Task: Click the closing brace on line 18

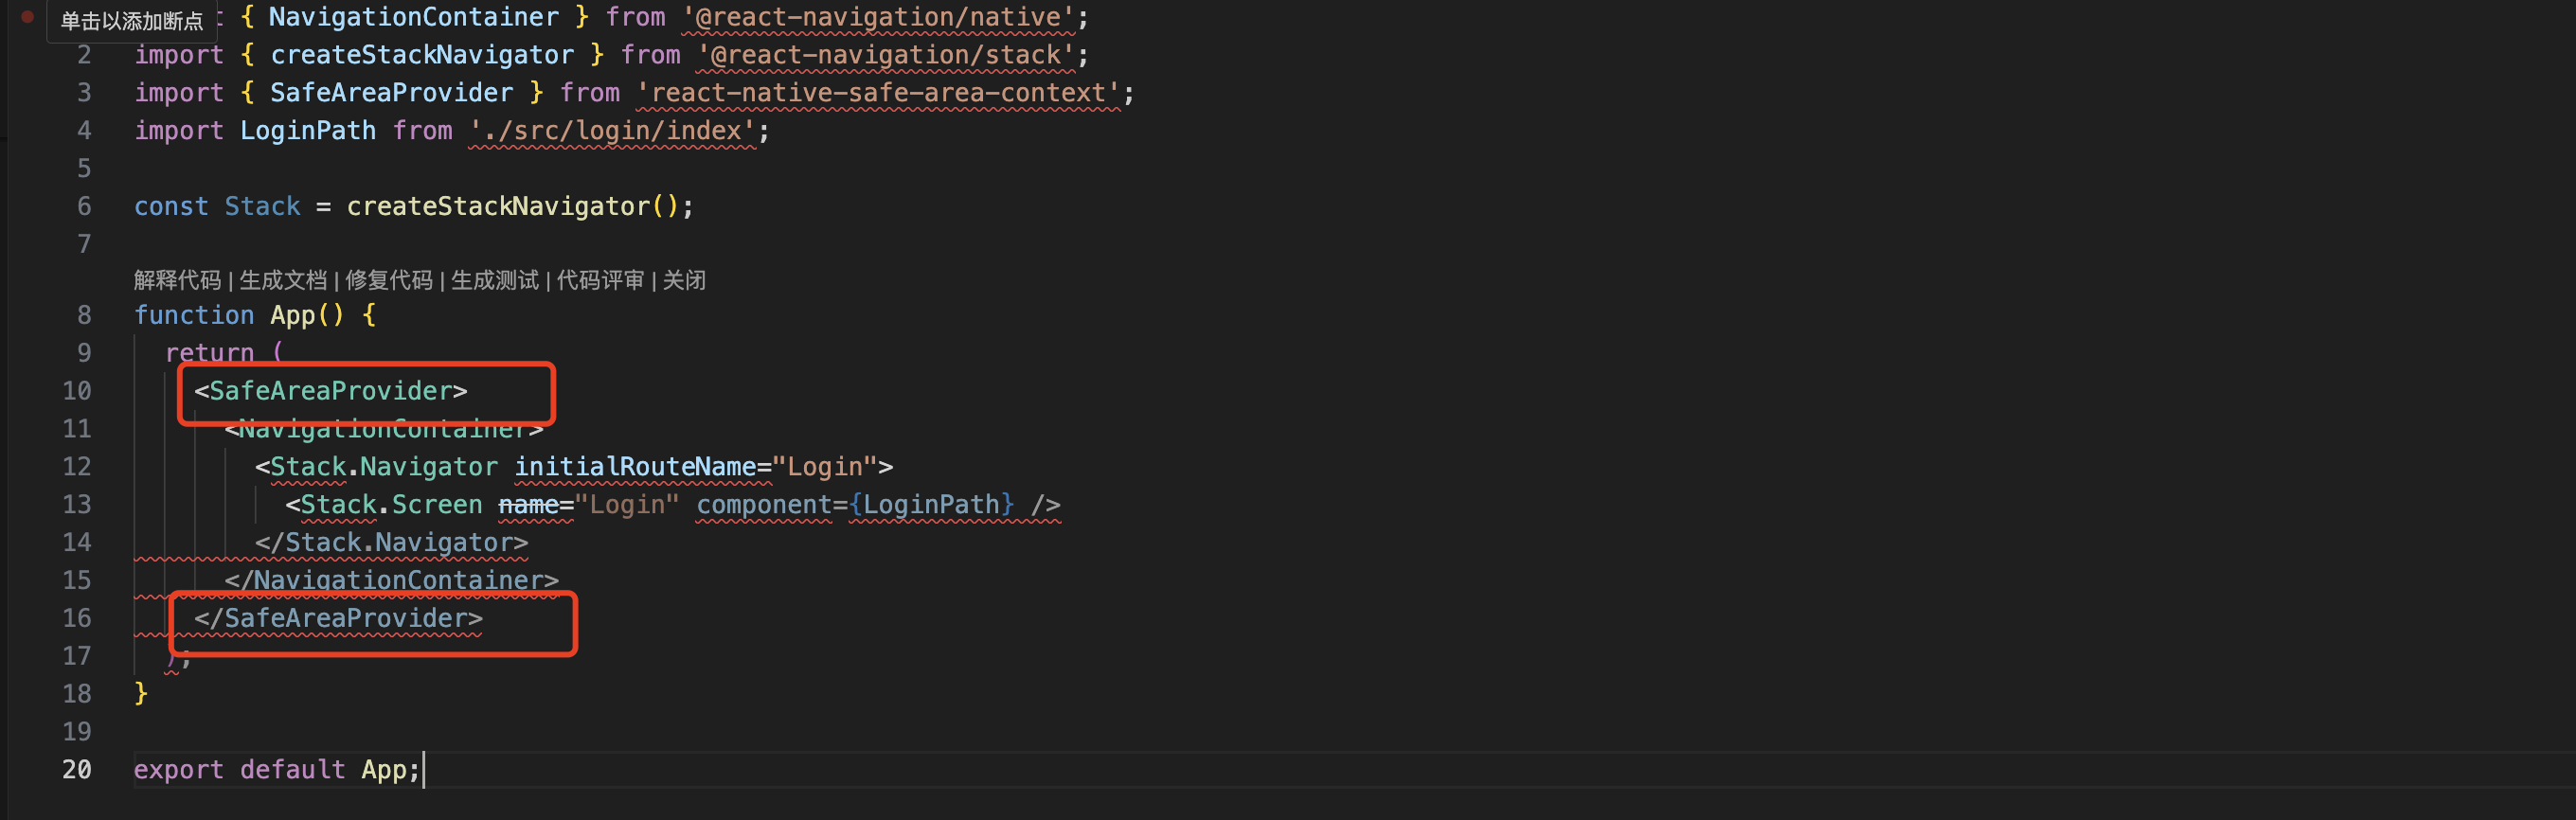Action: (x=141, y=693)
